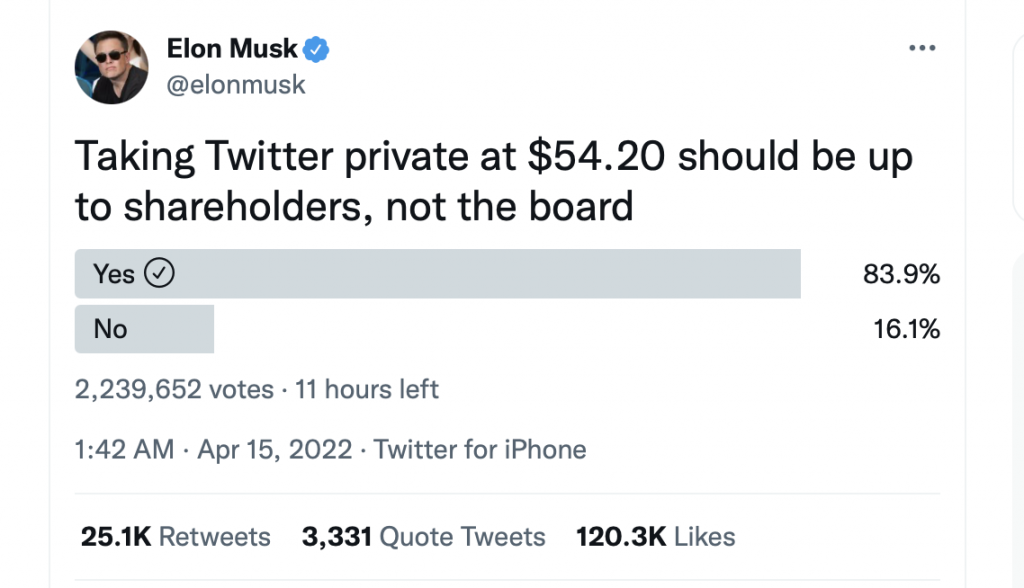Click the word 'Taking' starting the tweet
Viewport: 1024px width, 588px height.
point(134,158)
